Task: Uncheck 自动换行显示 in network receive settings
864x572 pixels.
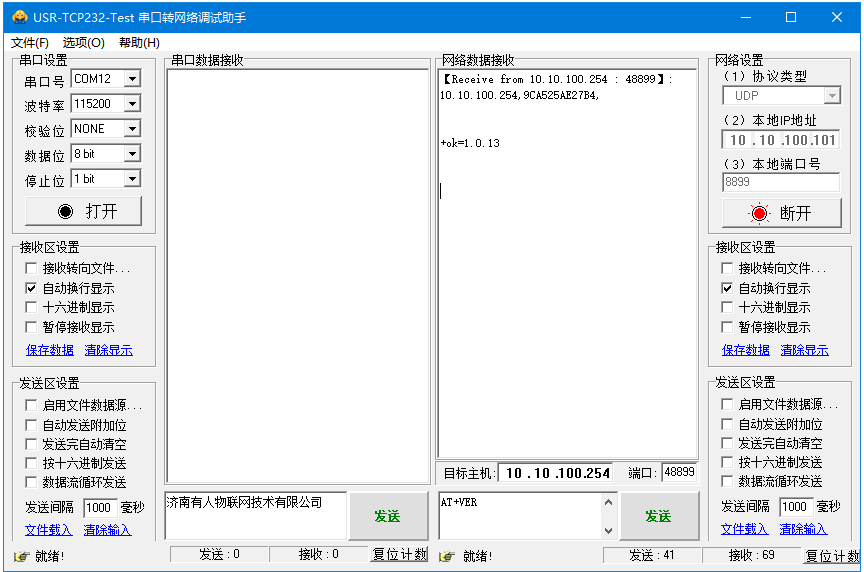Action: (728, 288)
